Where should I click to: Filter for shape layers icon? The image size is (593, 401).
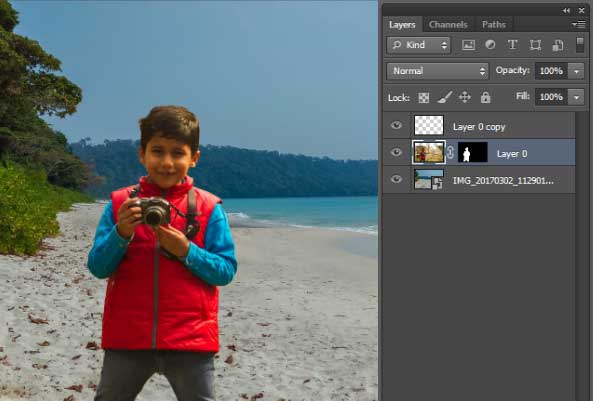(535, 45)
